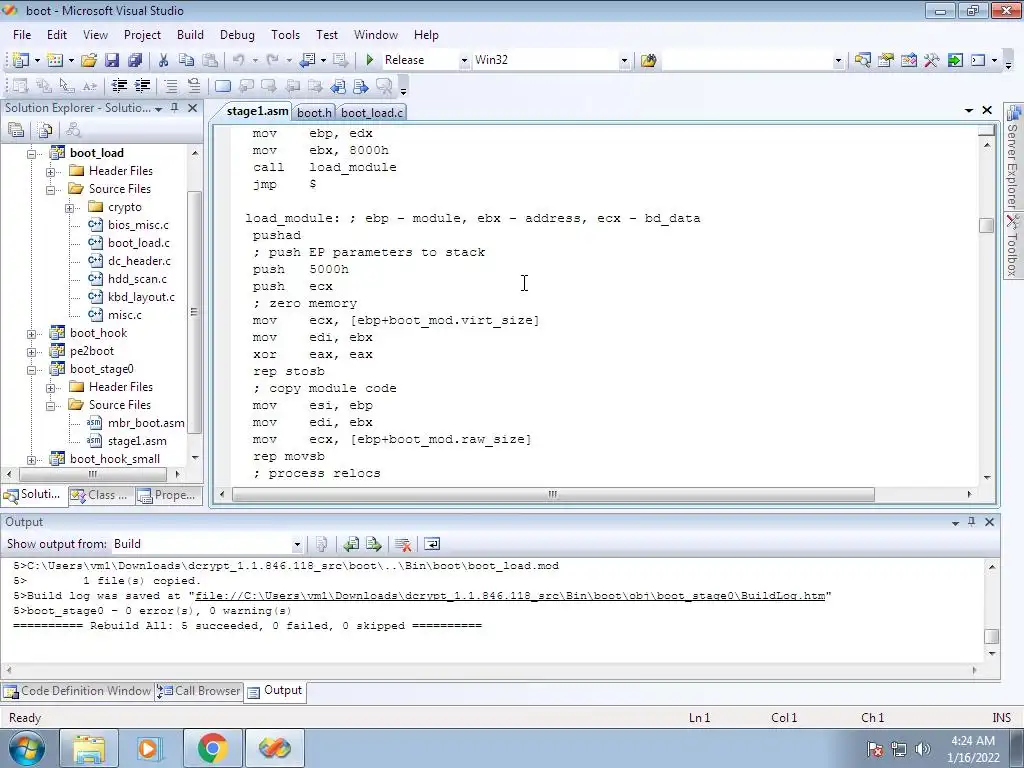Click the New Project toolbar icon
Screen dimensions: 1024x768
(x=20, y=60)
